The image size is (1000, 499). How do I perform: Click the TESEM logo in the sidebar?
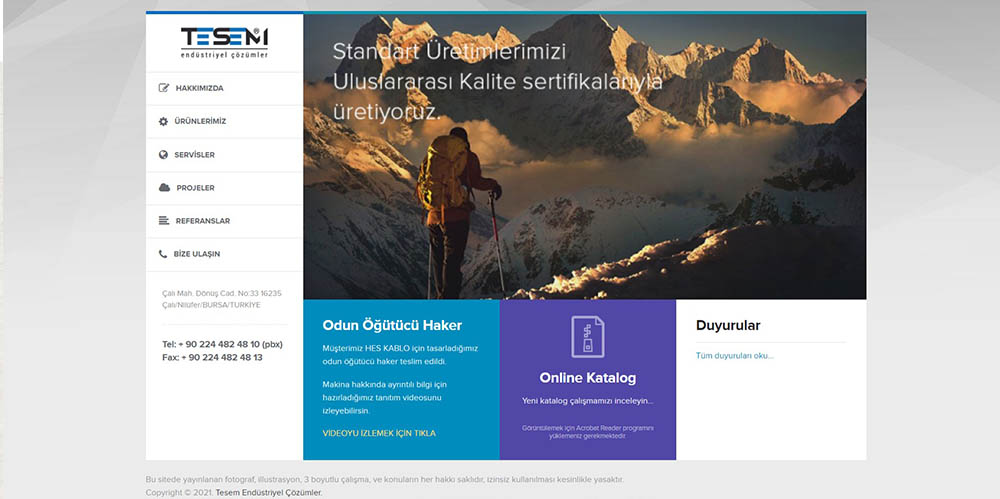[224, 42]
